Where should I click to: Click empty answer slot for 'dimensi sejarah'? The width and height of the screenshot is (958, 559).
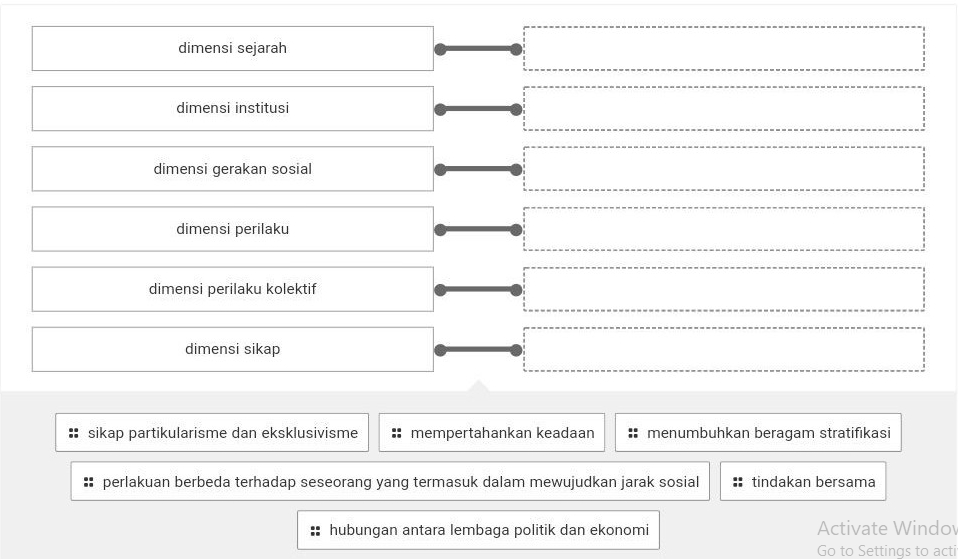723,48
